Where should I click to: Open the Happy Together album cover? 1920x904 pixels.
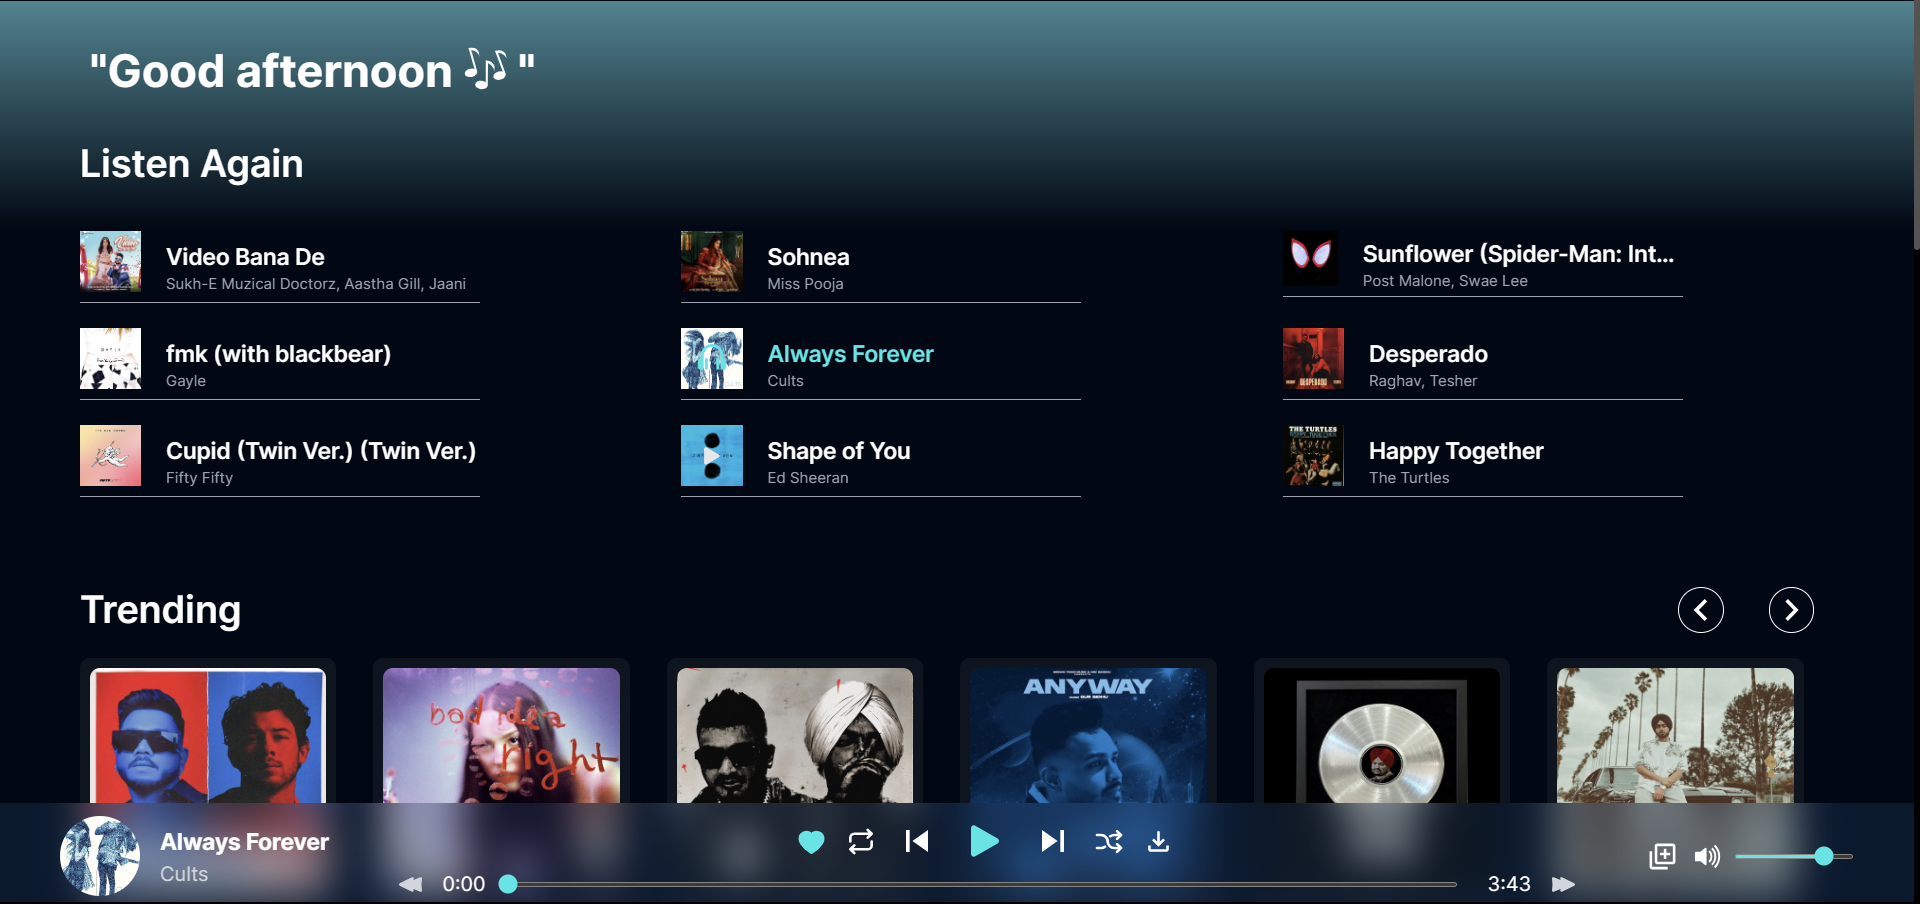[1313, 455]
